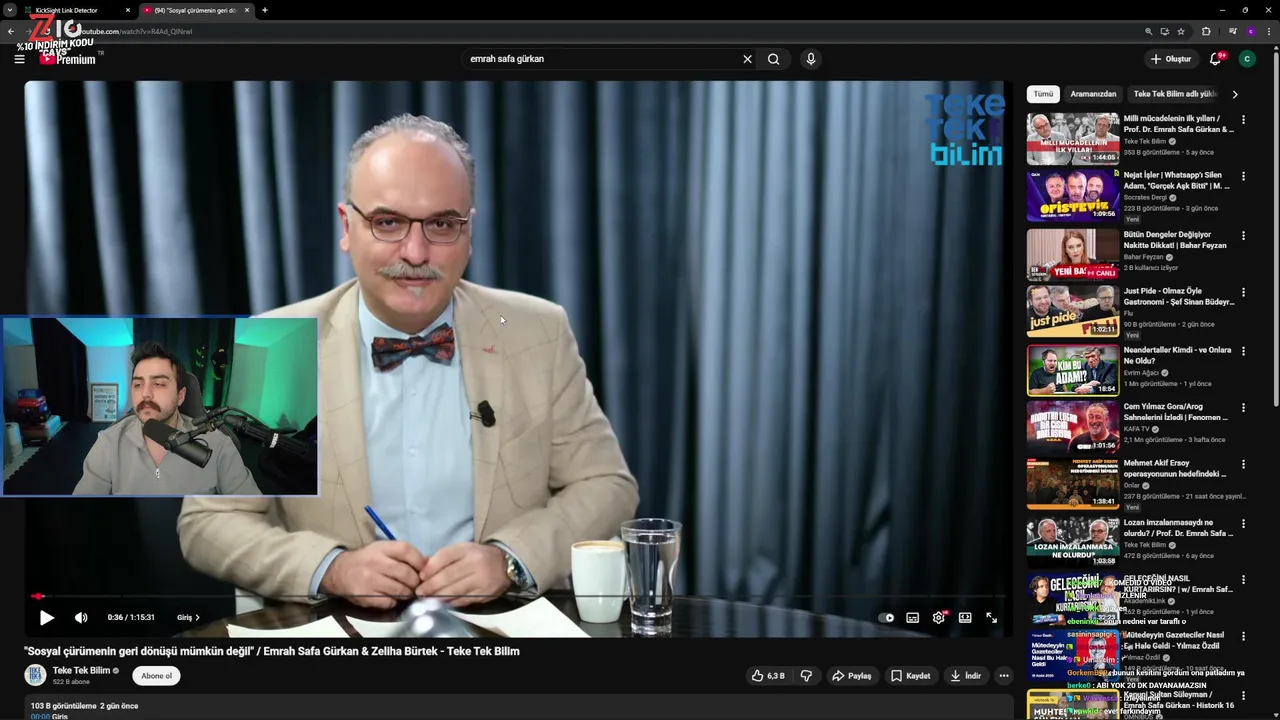Viewport: 1280px width, 720px height.
Task: Open options for Neandertaller Kimdi video
Action: click(x=1244, y=351)
